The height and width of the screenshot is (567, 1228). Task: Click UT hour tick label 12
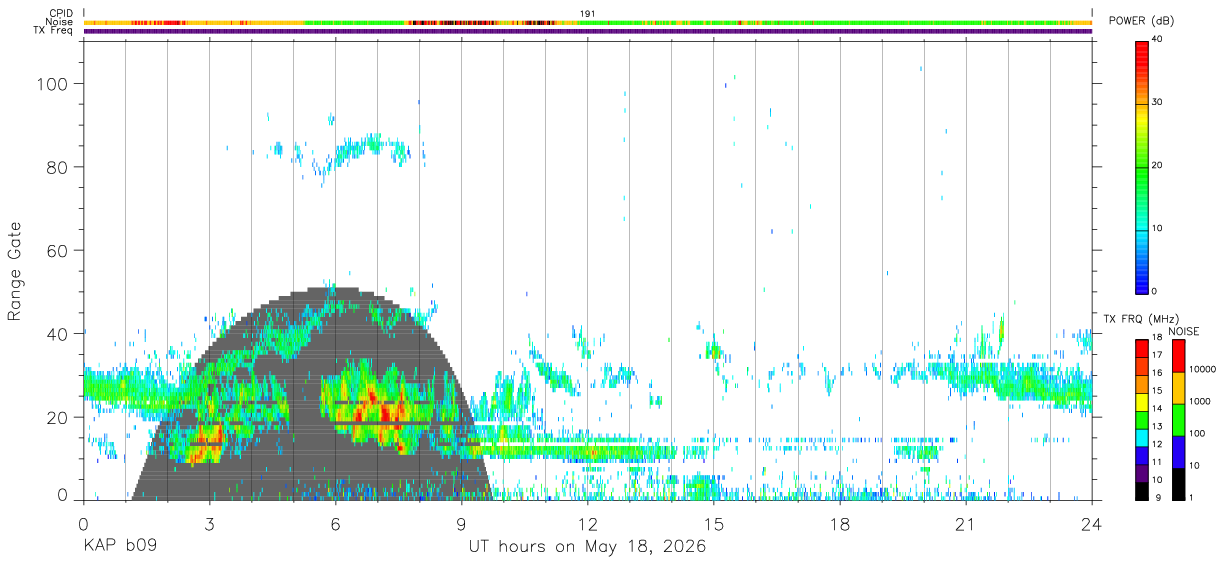[587, 524]
